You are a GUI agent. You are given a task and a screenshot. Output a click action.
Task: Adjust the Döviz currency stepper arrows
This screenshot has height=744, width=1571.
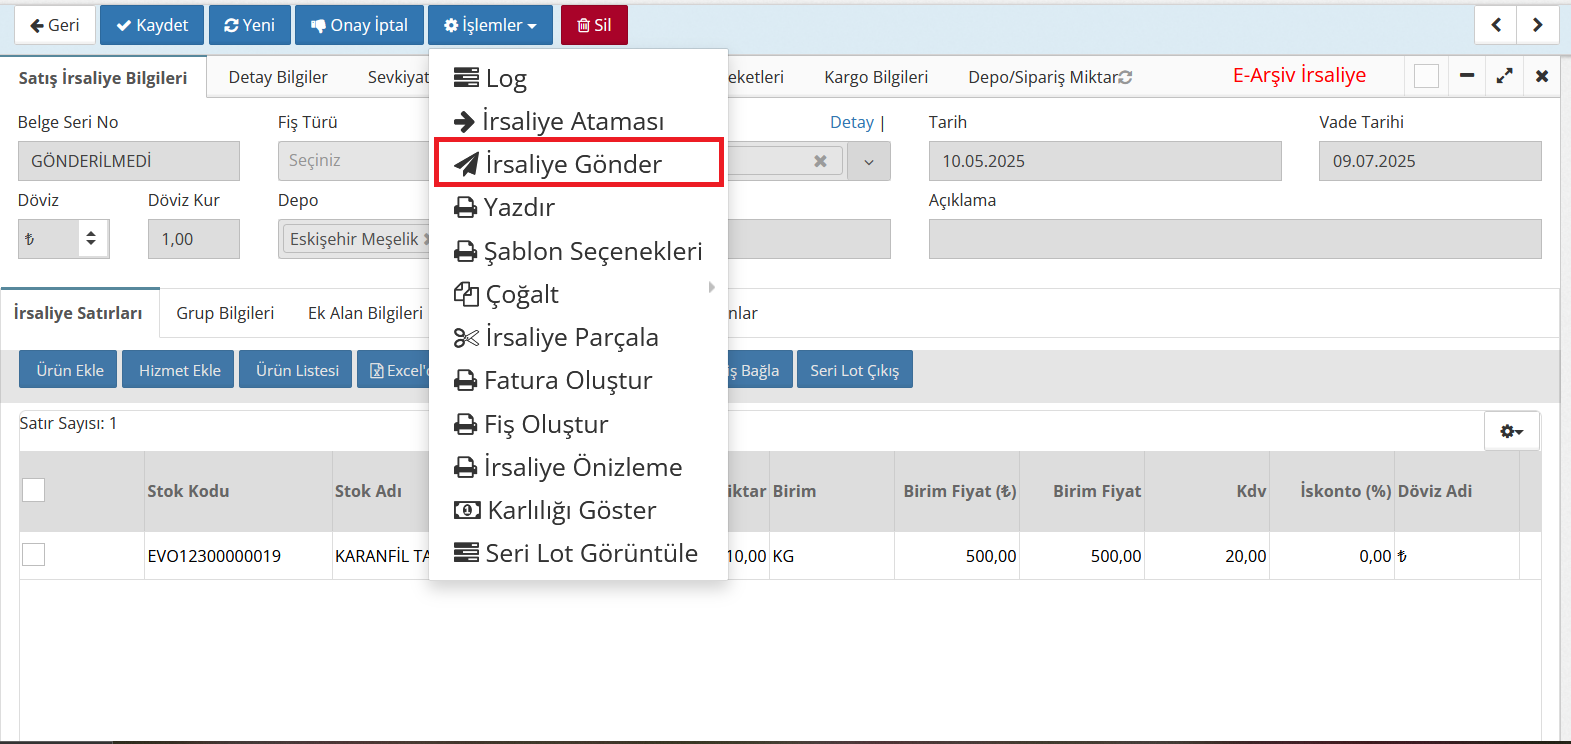point(91,239)
